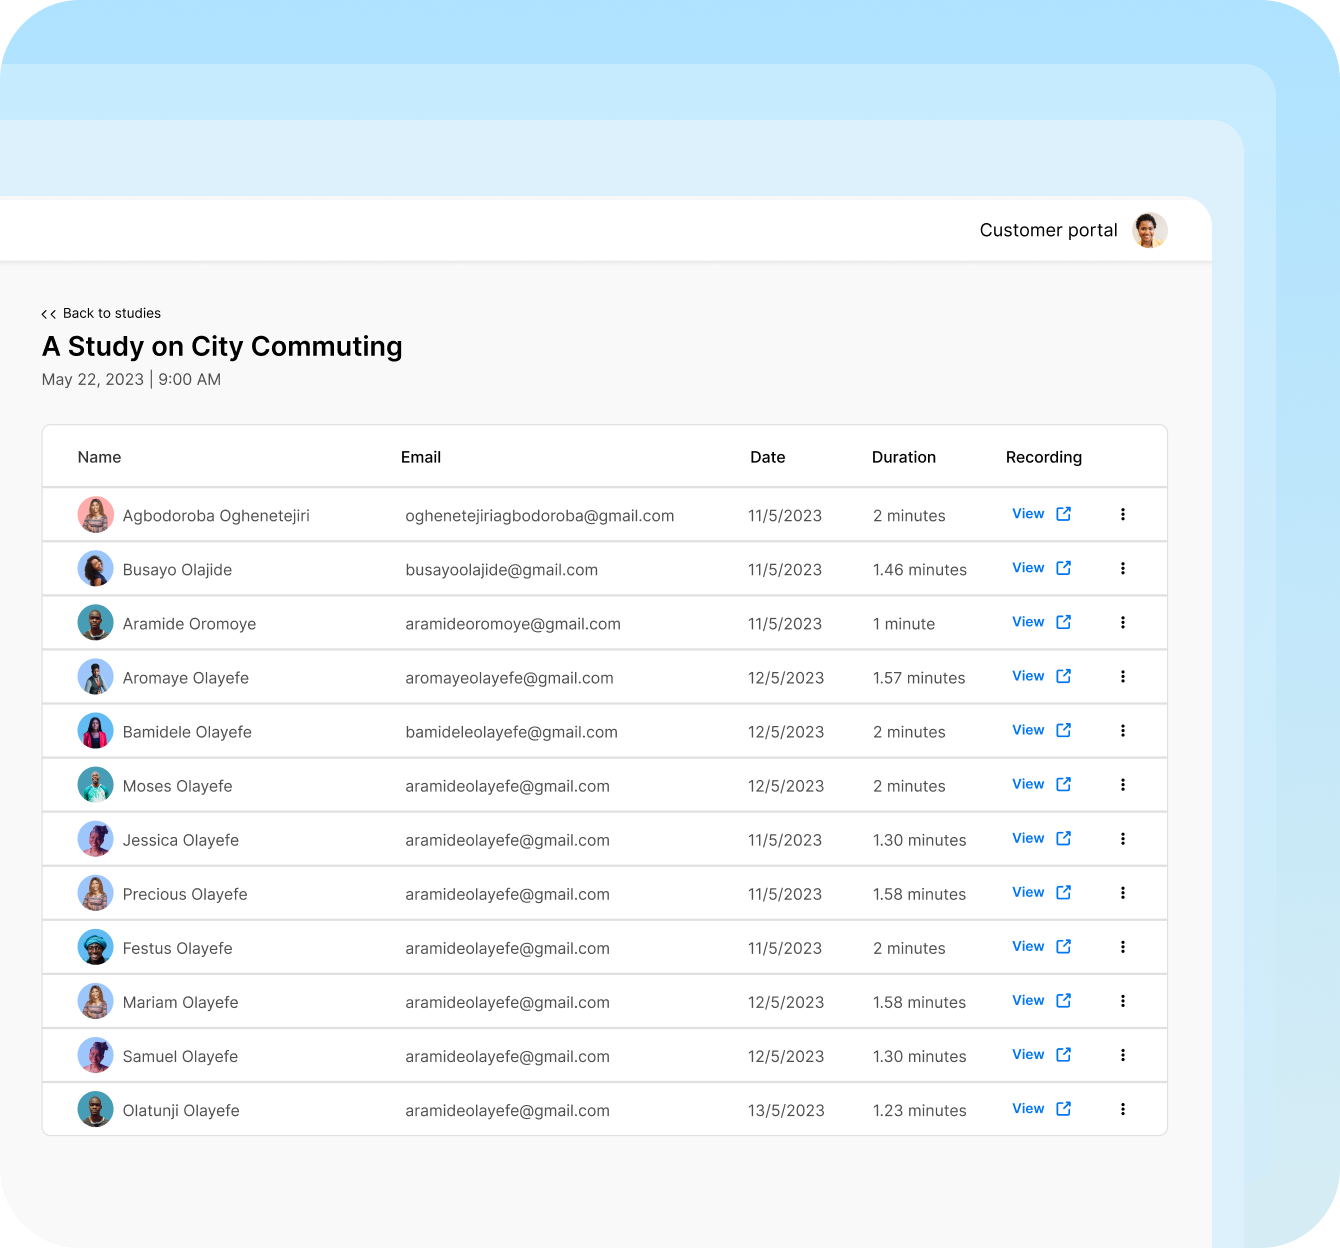The image size is (1340, 1248).
Task: Click Agbodoroba Oghenetejiri's avatar photo
Action: pyautogui.click(x=95, y=515)
